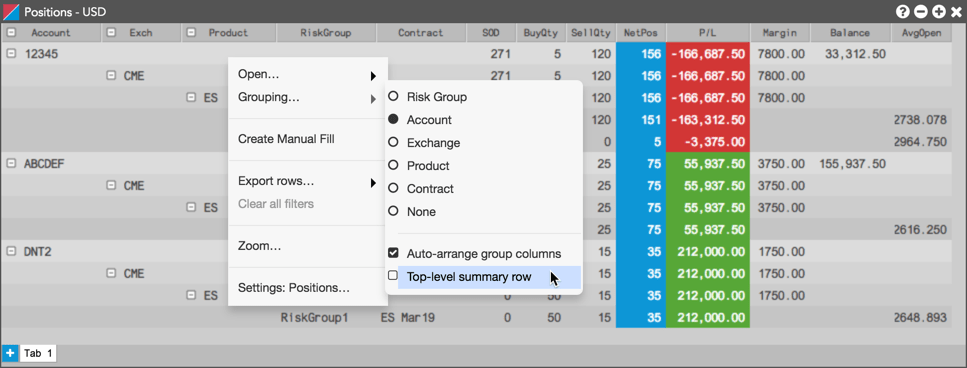Screen dimensions: 967x368
Task: Collapse all Product column groups icon
Action: [x=192, y=33]
